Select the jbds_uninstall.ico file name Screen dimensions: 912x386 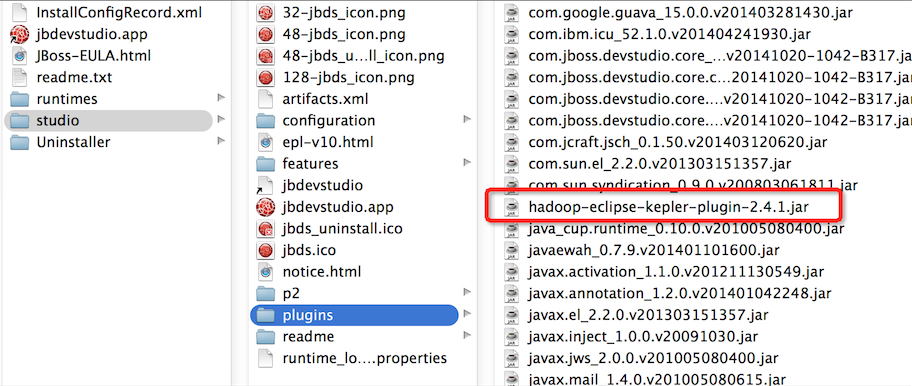tap(342, 228)
